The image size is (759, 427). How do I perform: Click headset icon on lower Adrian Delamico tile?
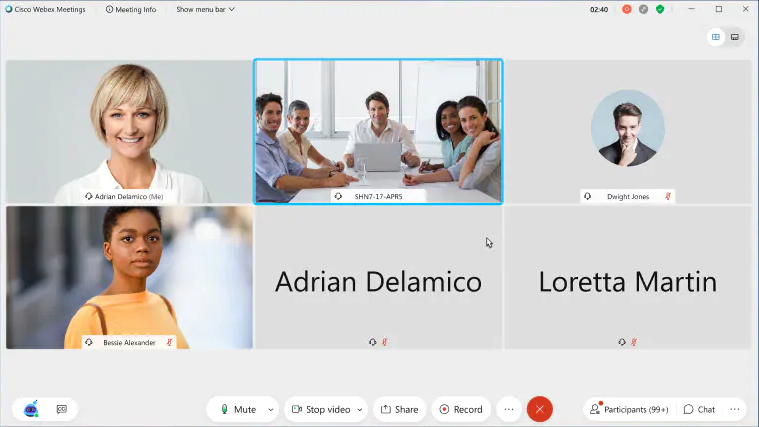[372, 342]
